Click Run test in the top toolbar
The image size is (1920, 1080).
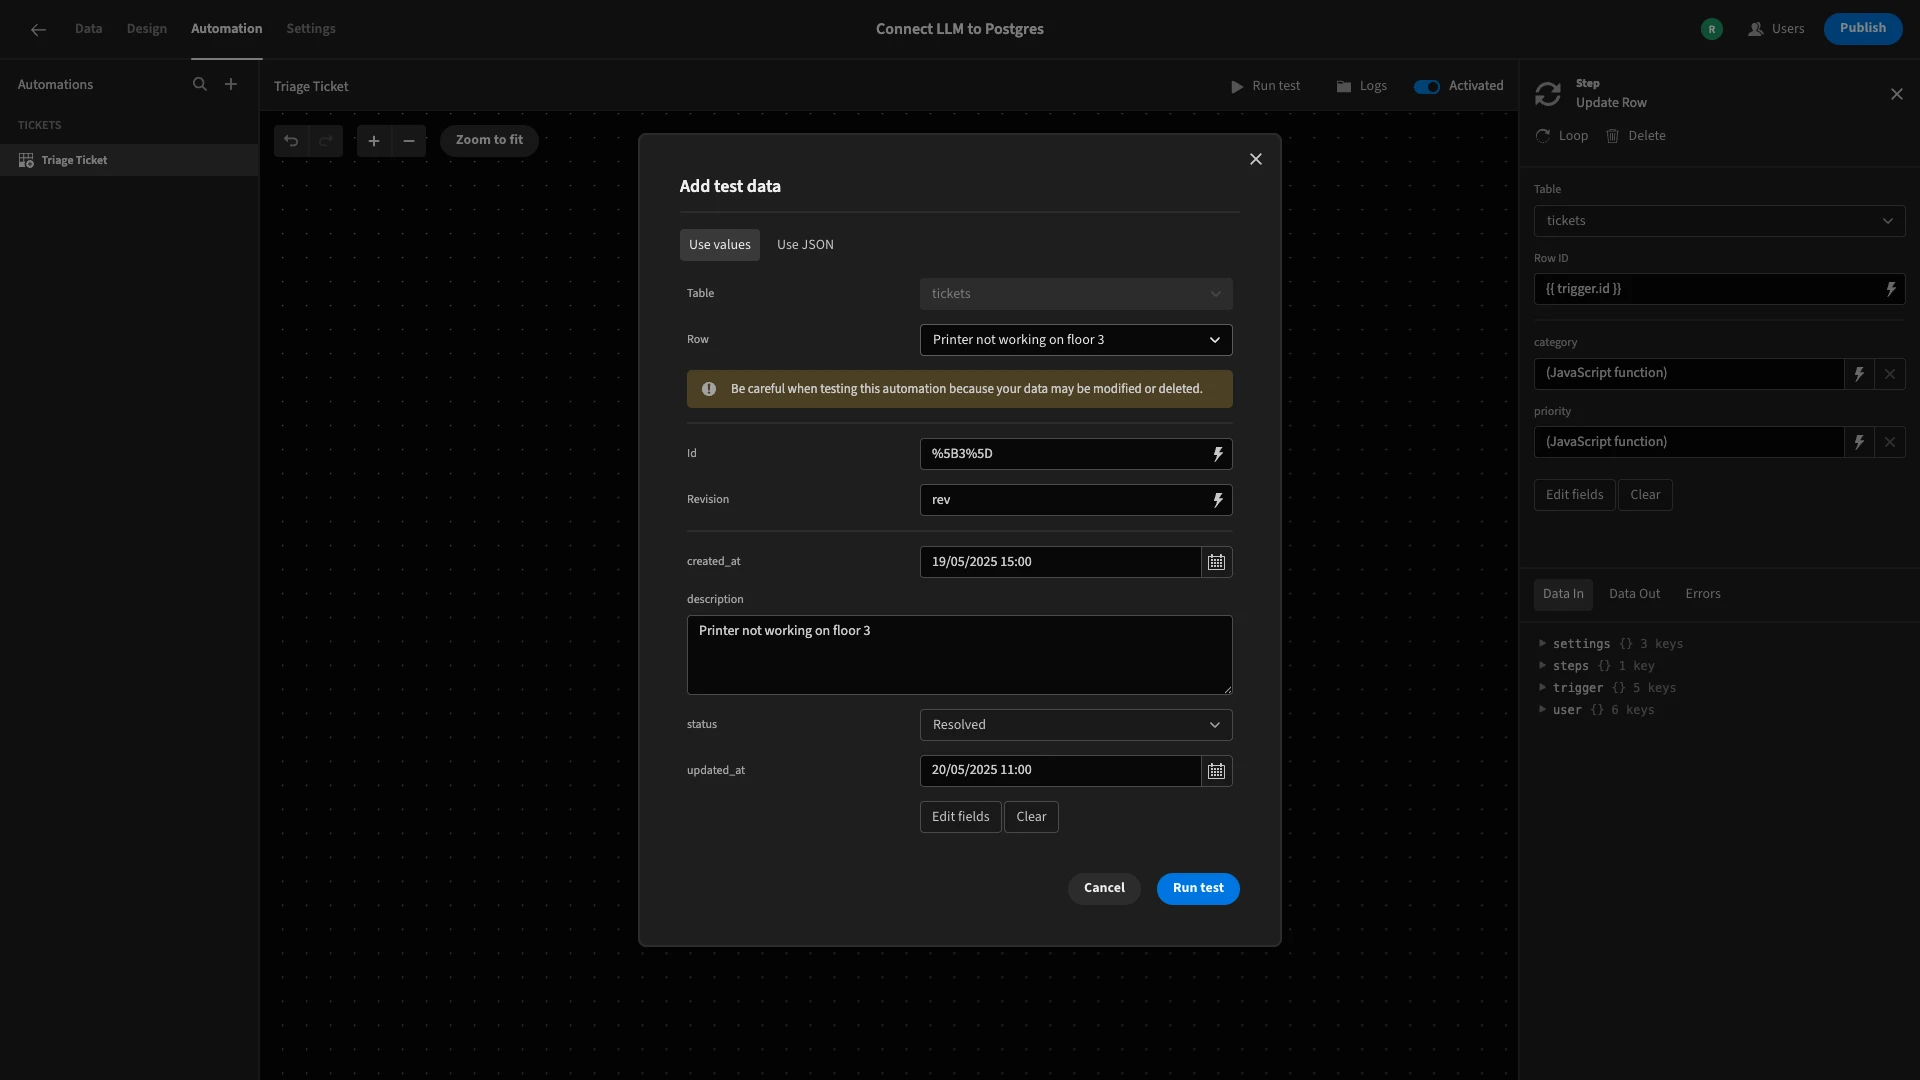point(1265,87)
